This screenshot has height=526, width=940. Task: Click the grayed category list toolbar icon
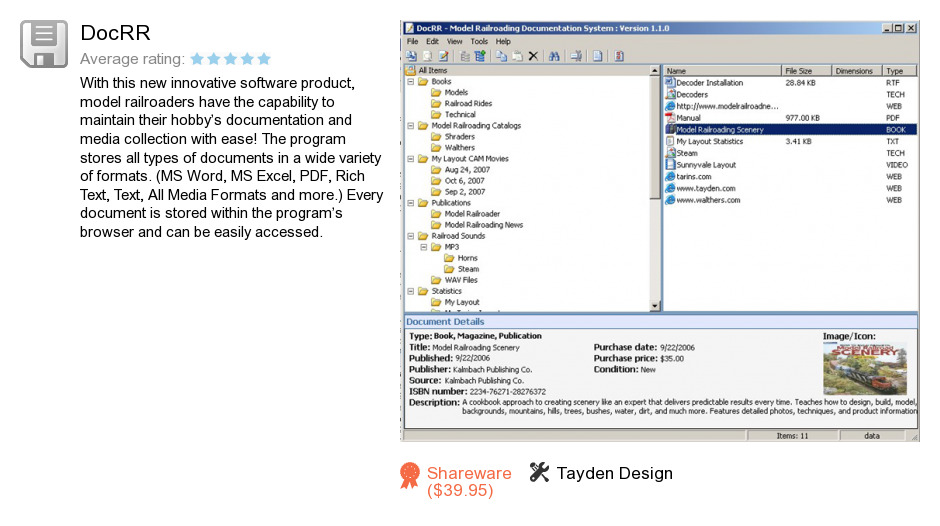click(x=465, y=56)
